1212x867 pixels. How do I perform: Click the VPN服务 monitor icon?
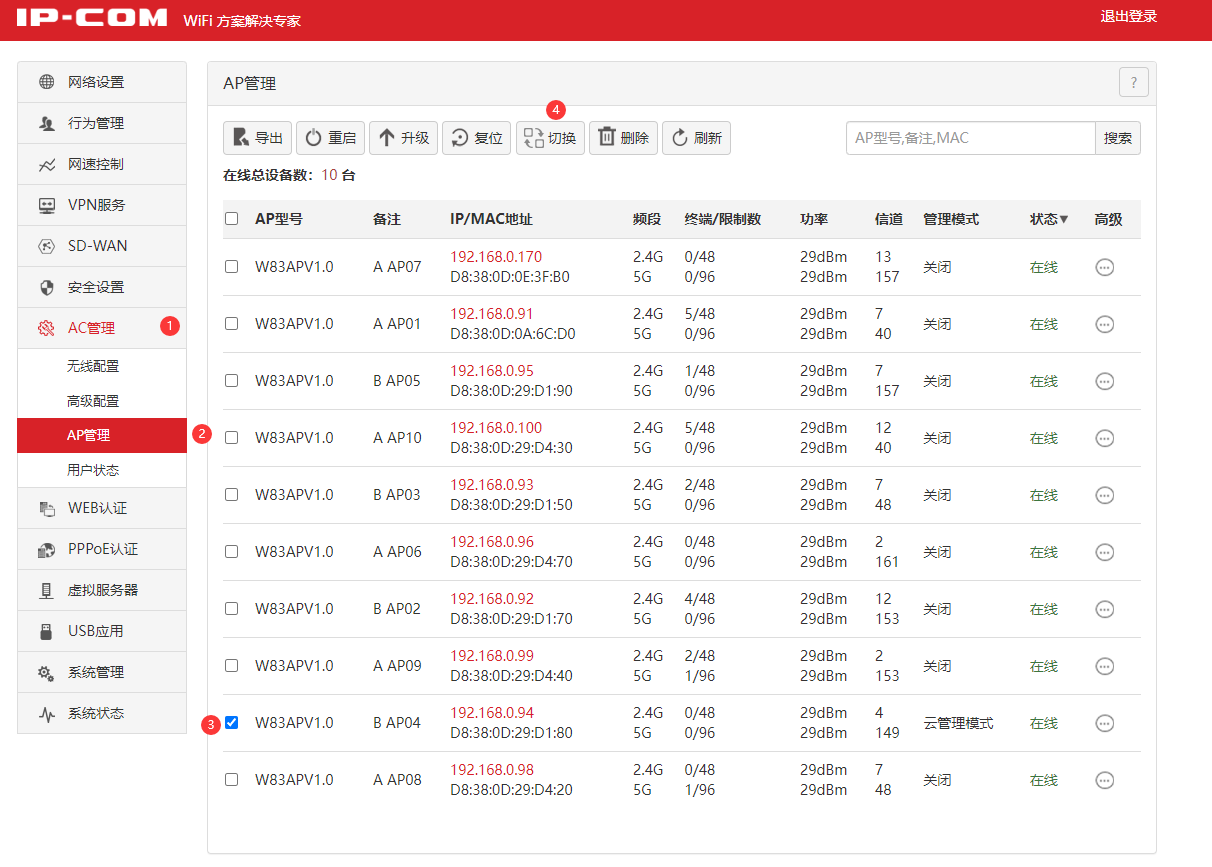coord(47,205)
